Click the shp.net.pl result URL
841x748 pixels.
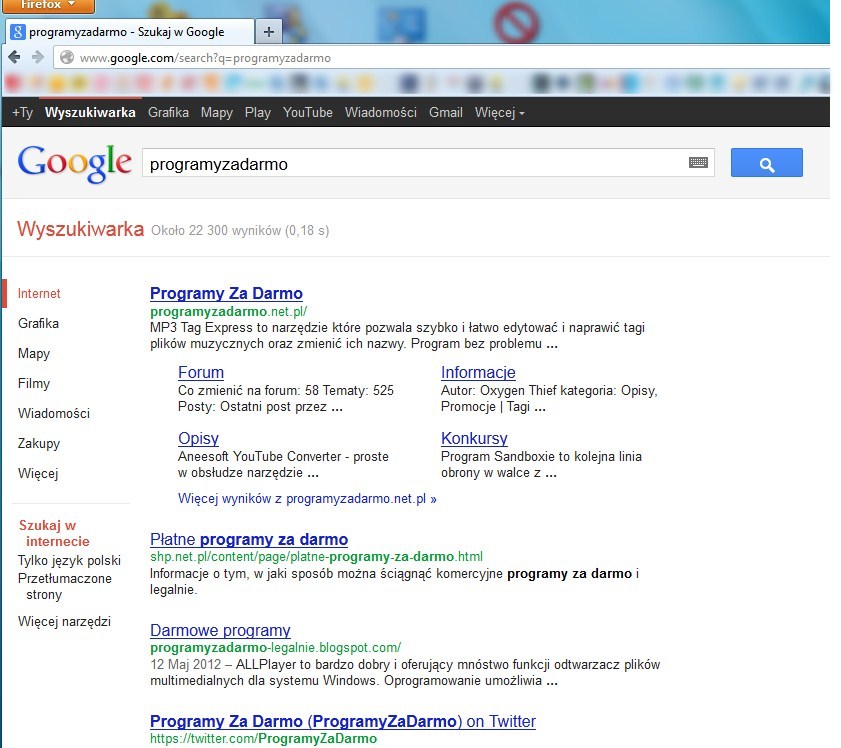pos(316,557)
